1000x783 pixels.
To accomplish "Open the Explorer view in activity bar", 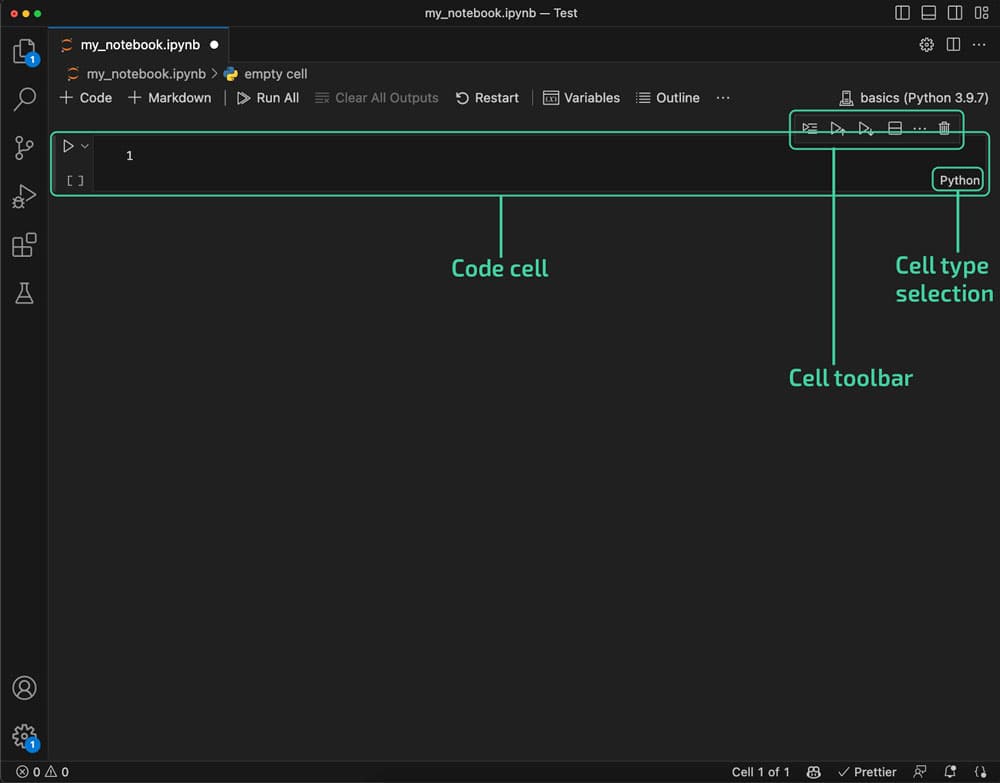I will pos(24,50).
